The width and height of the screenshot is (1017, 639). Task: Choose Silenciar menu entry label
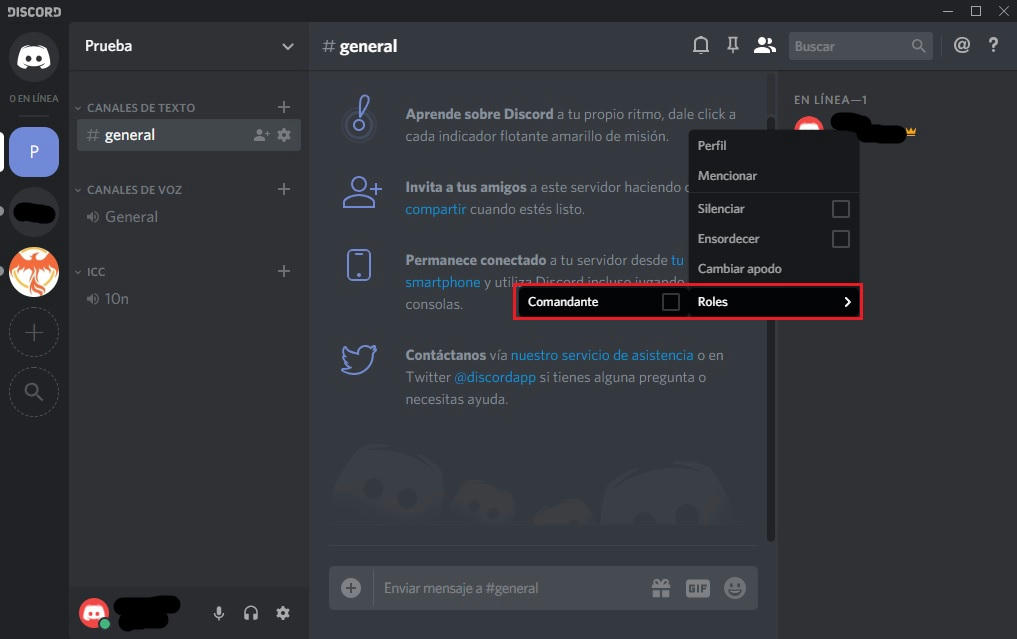point(721,209)
